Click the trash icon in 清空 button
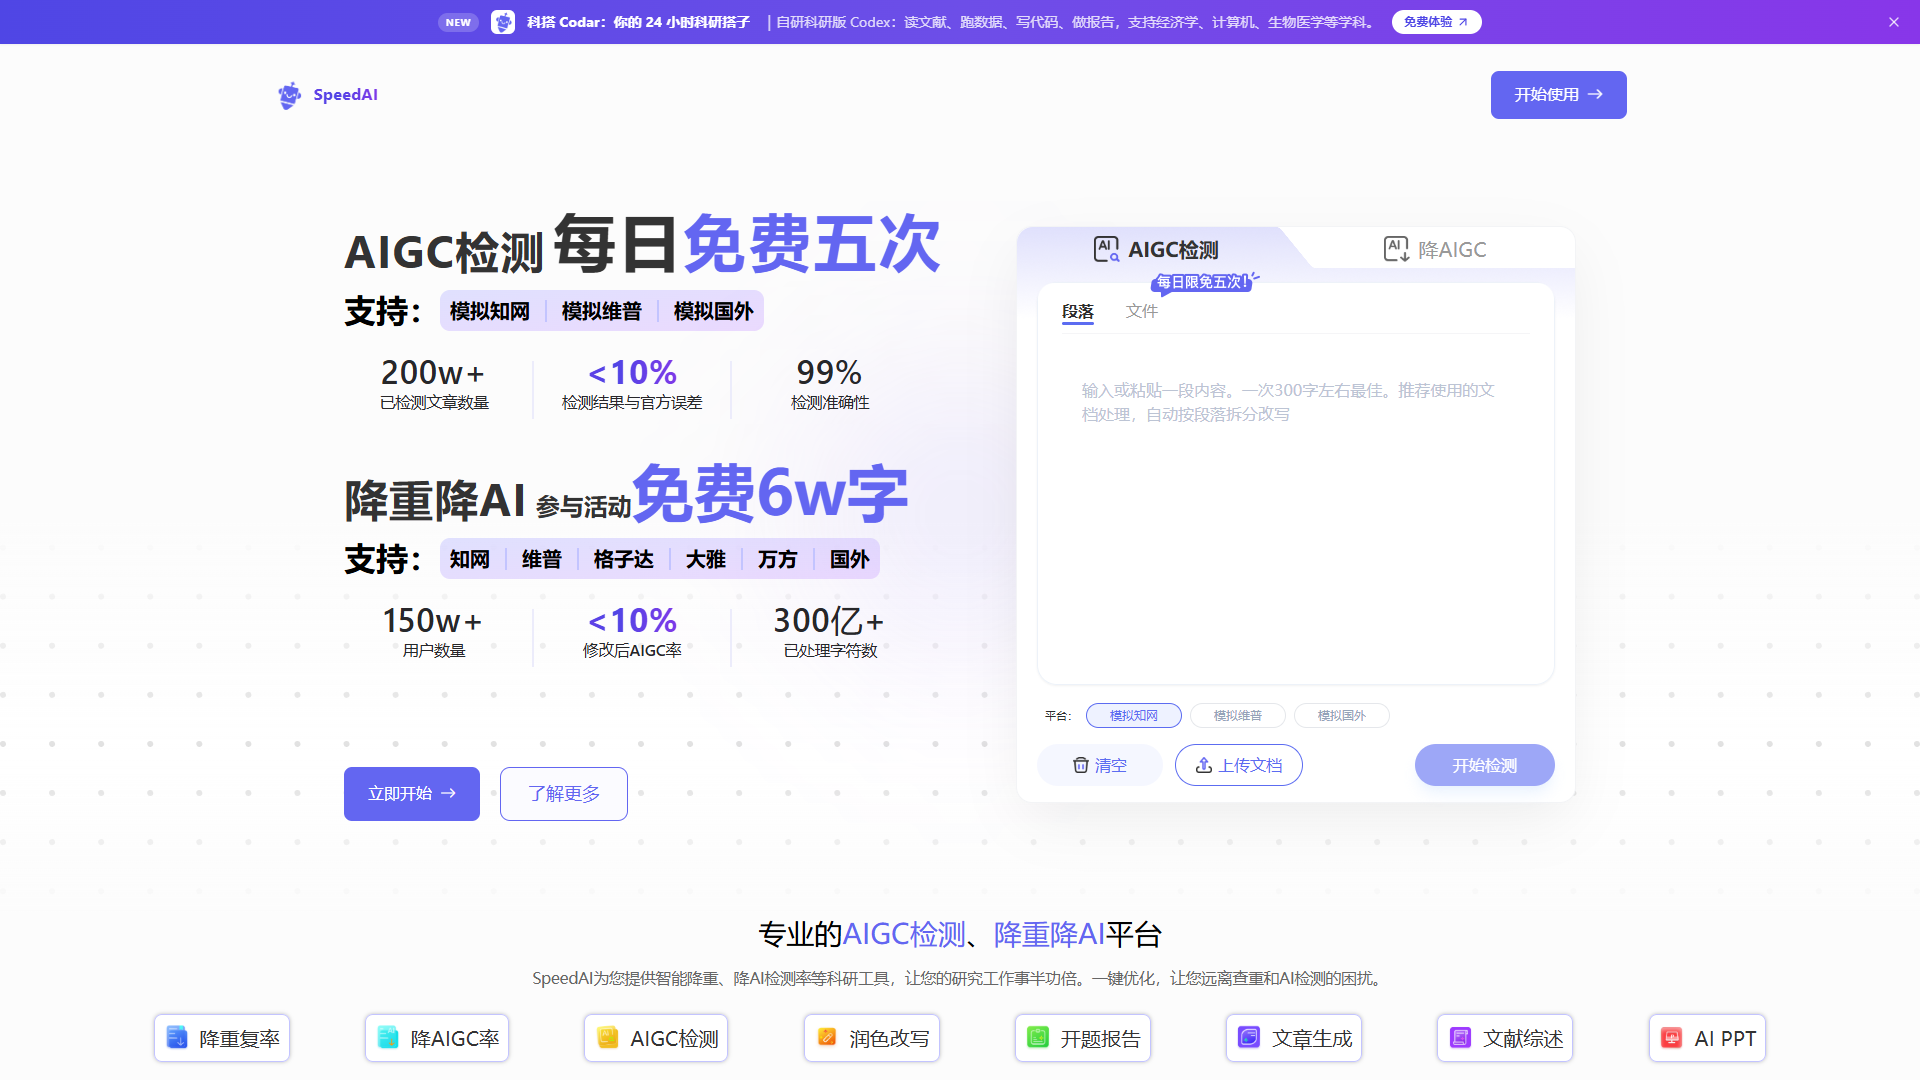 click(x=1081, y=765)
